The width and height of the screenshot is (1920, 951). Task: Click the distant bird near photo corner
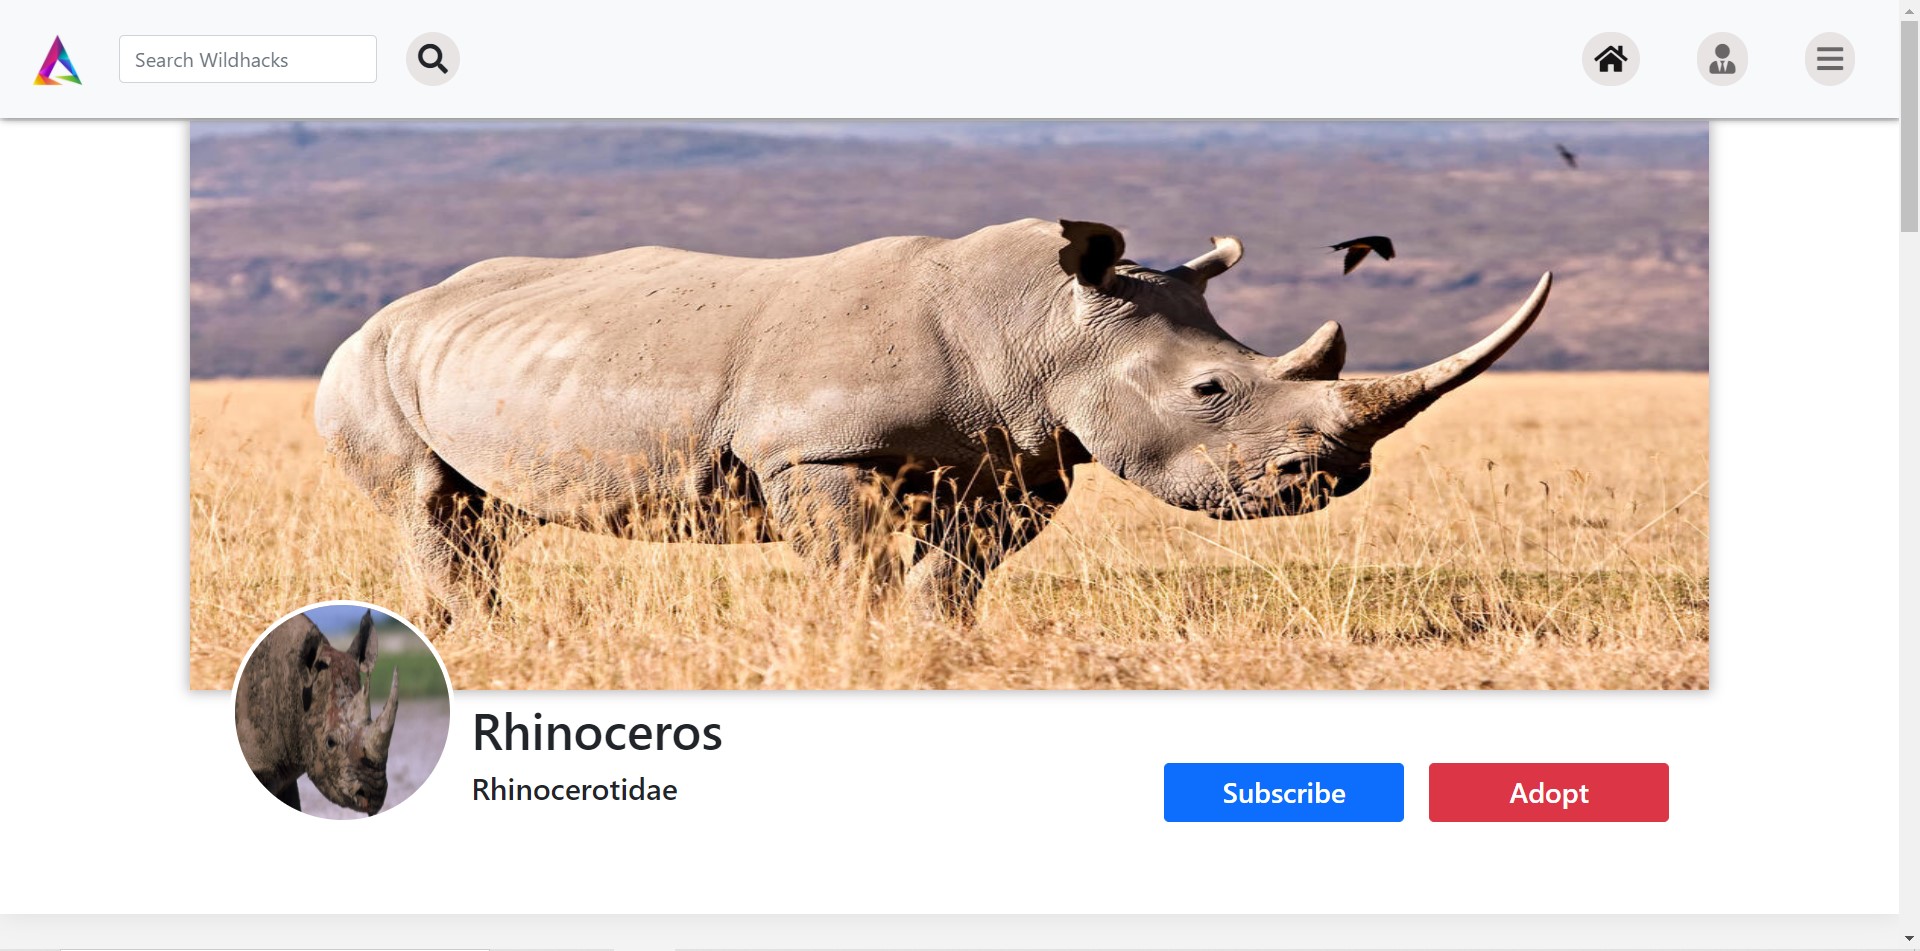[x=1567, y=155]
